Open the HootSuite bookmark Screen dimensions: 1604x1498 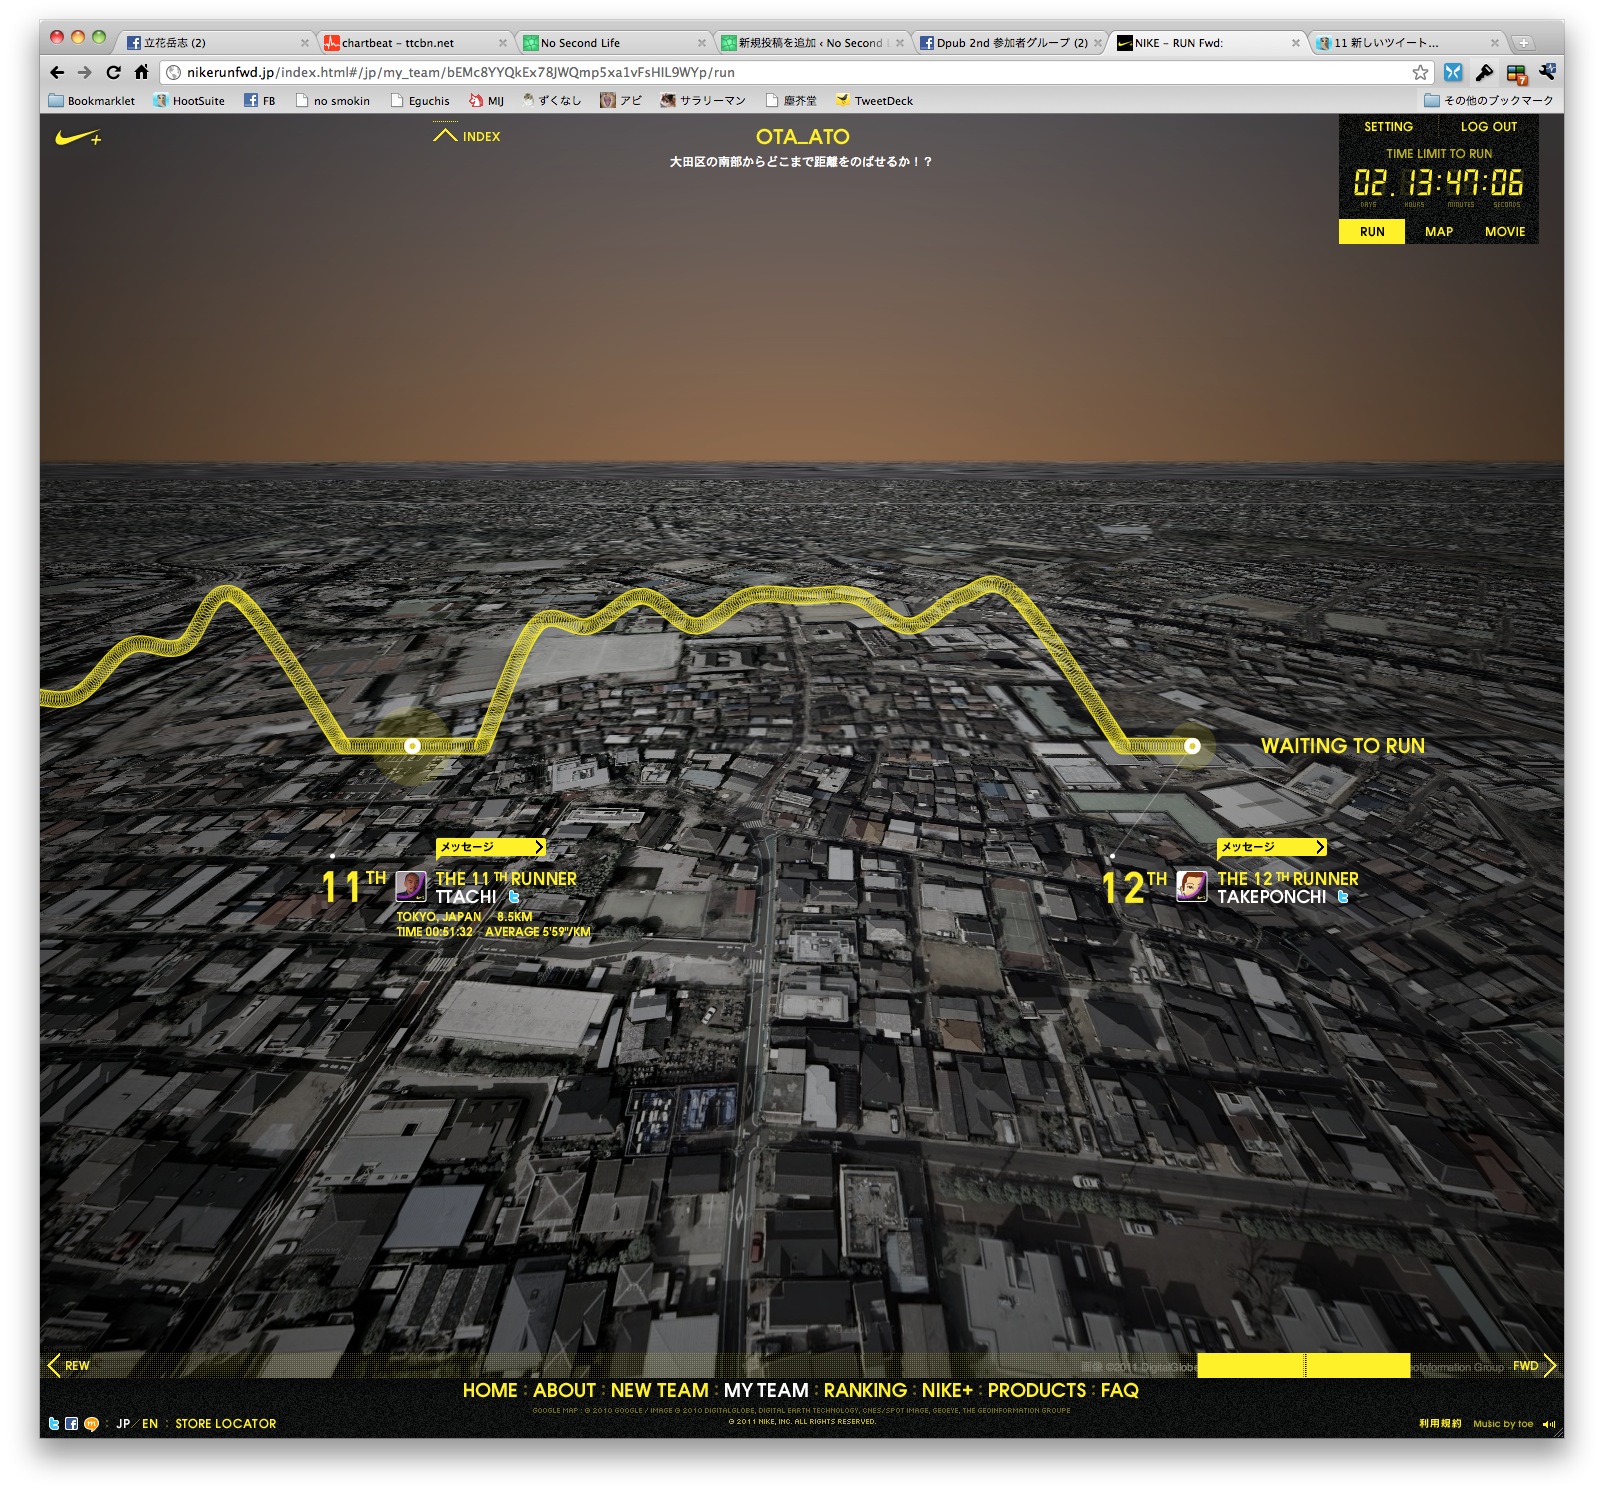(x=189, y=100)
